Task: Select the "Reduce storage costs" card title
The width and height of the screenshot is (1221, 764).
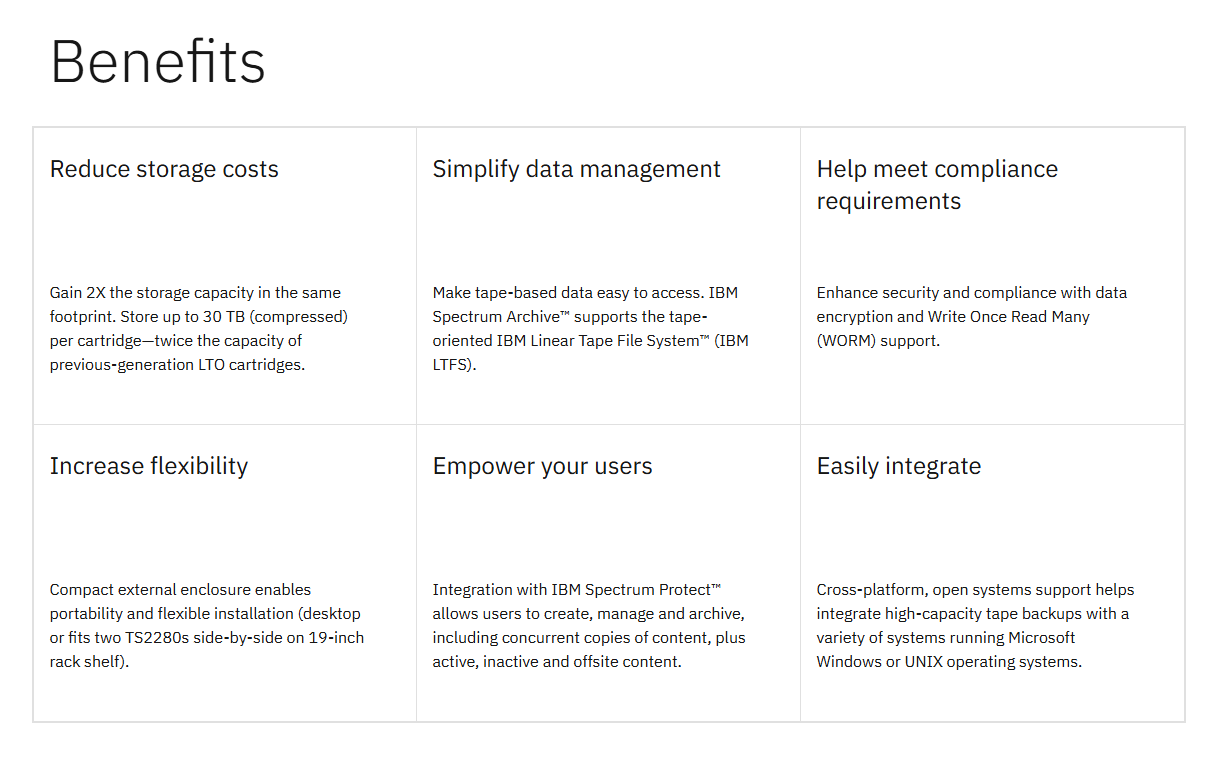Action: tap(164, 169)
